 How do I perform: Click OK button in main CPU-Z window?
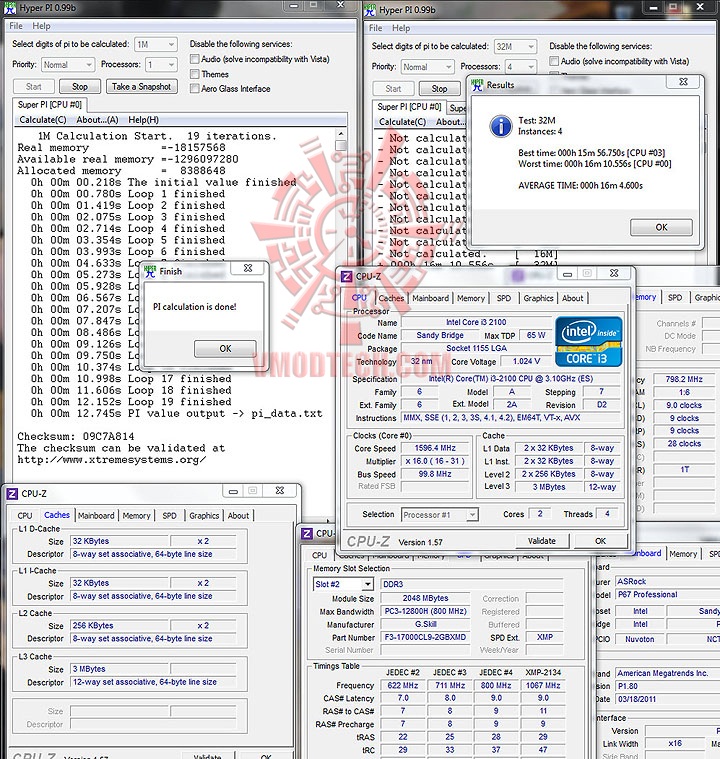point(600,541)
